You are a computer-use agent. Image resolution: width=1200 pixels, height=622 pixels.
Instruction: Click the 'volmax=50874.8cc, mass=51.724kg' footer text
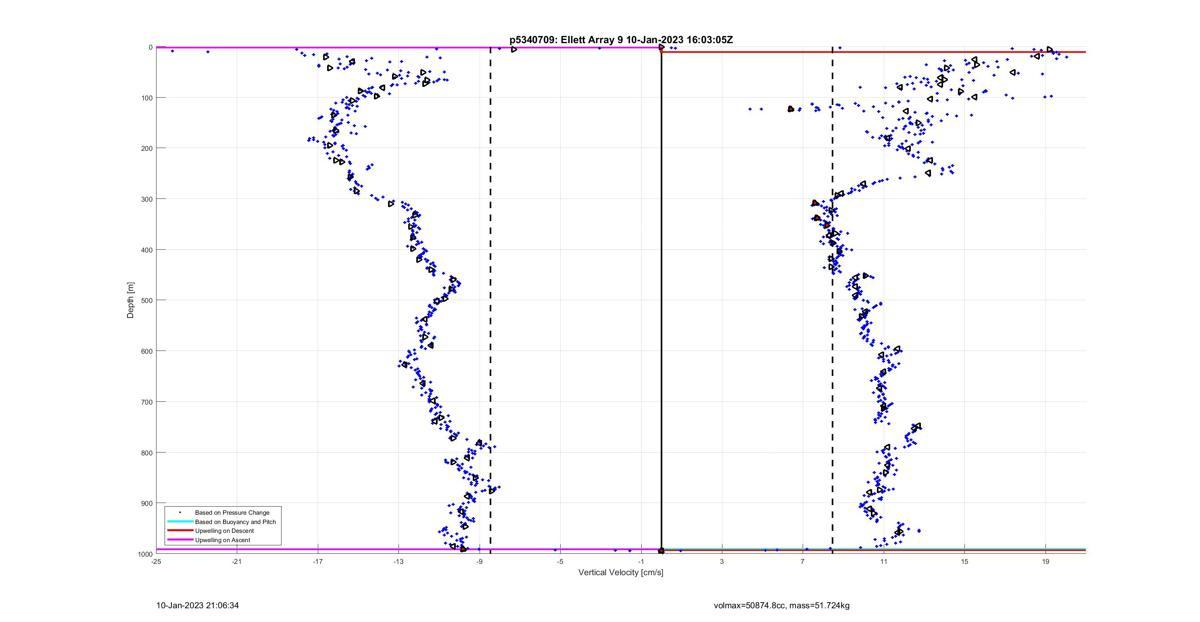tap(782, 606)
